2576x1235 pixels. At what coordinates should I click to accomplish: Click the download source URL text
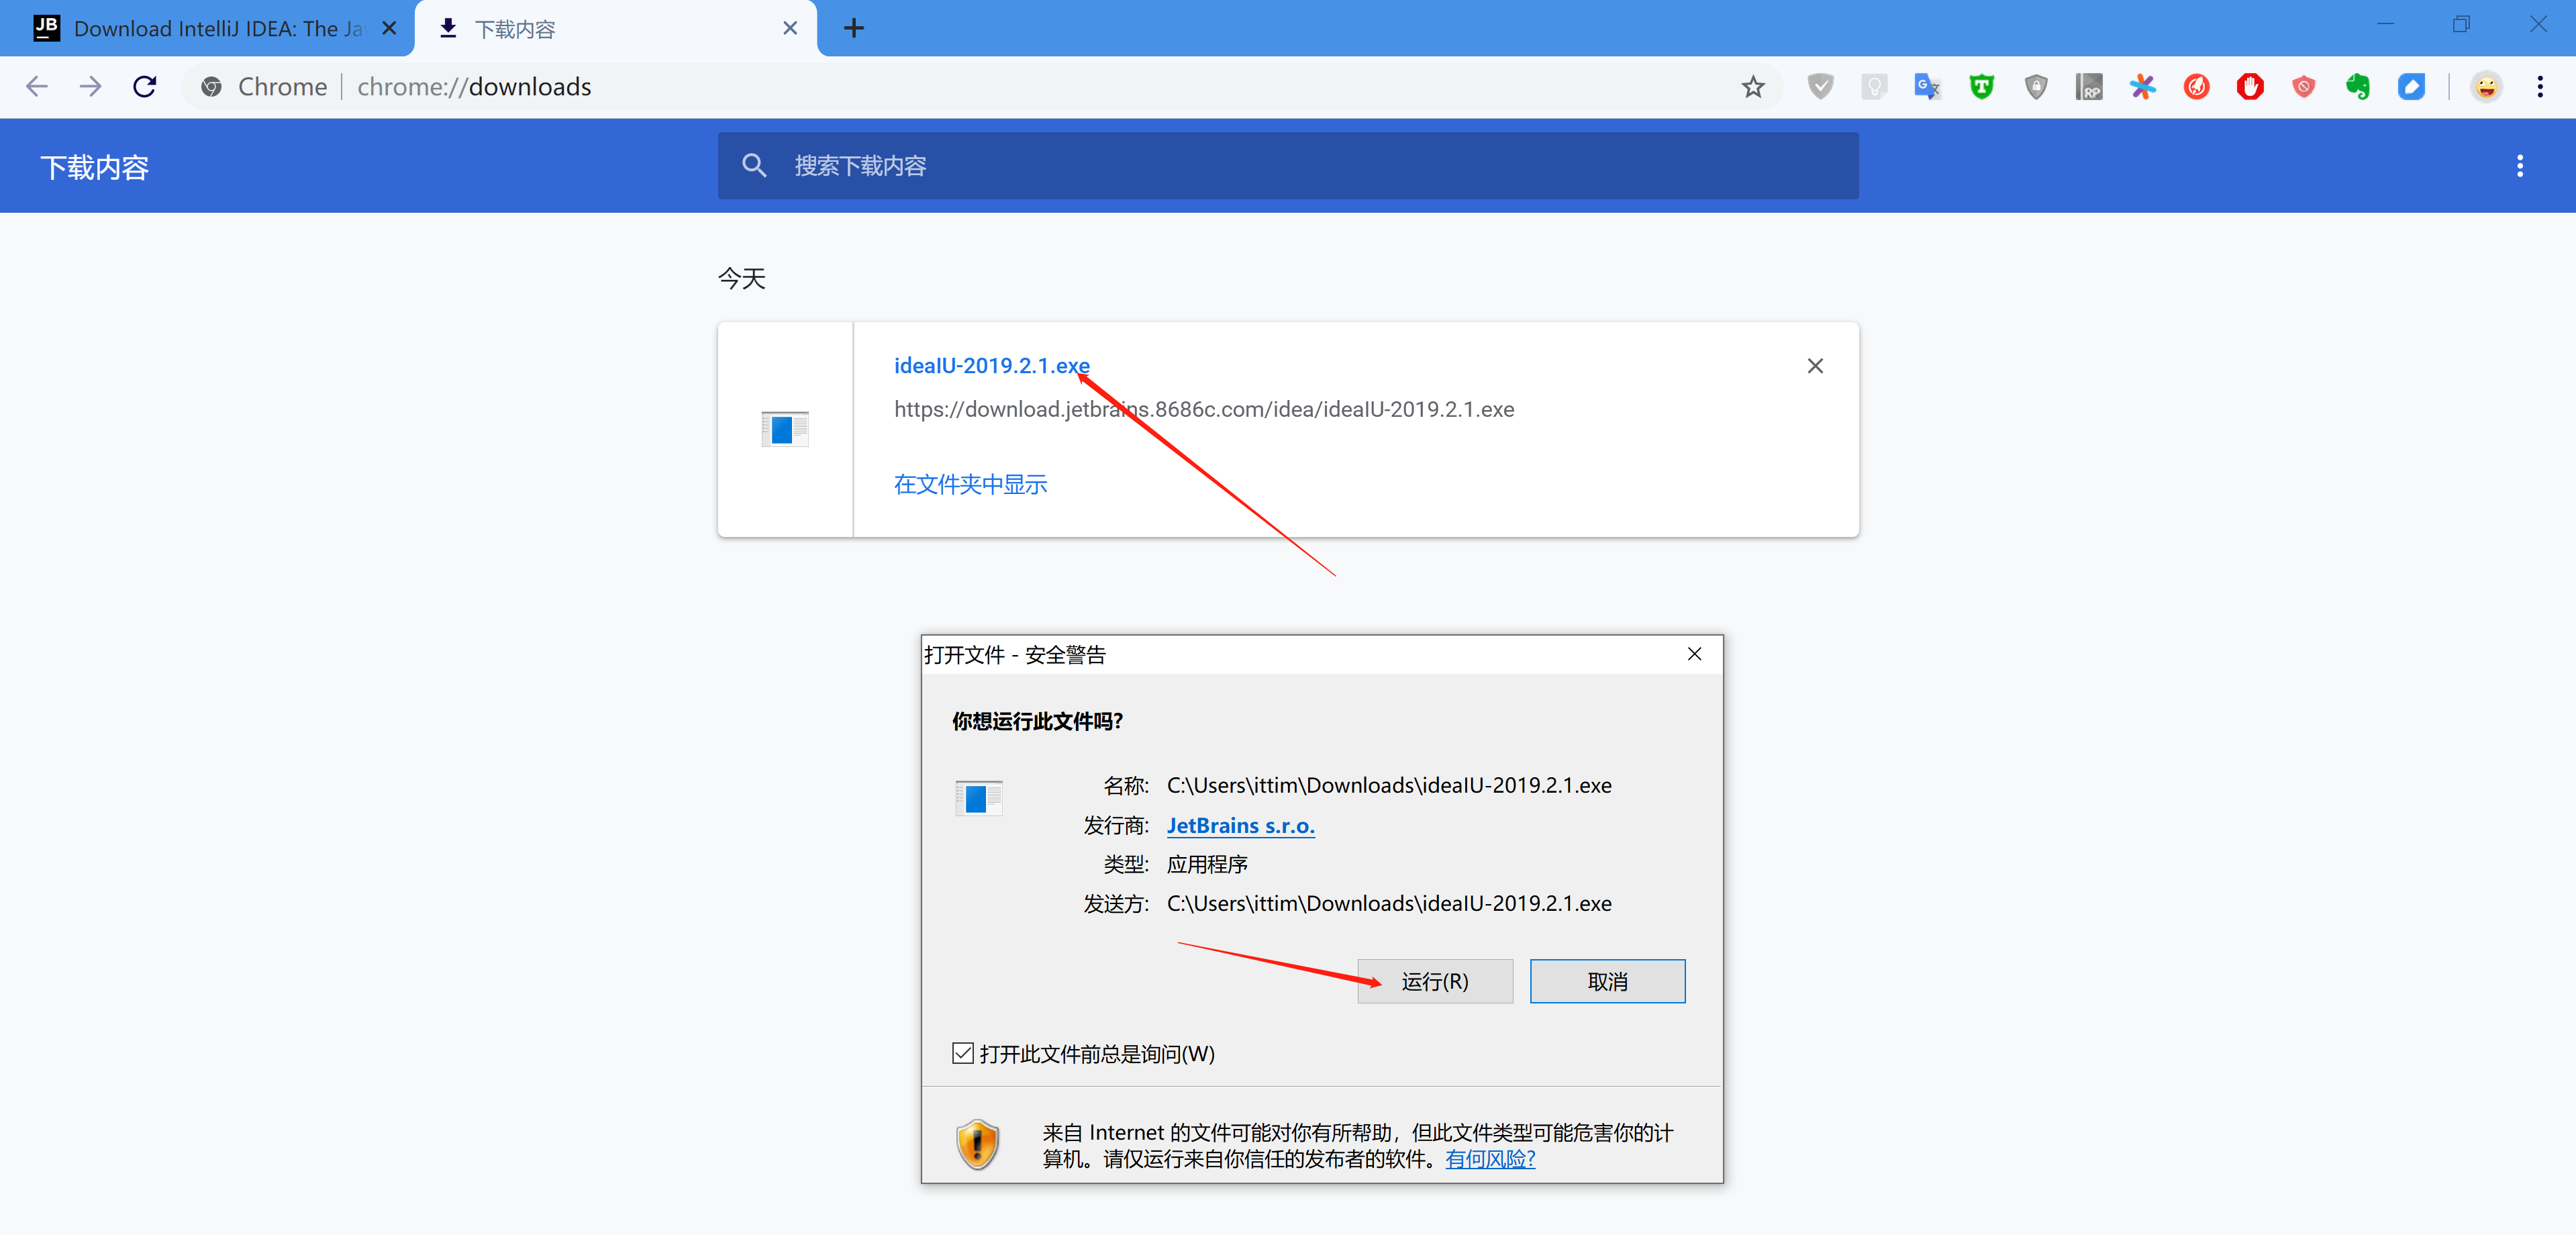1204,410
